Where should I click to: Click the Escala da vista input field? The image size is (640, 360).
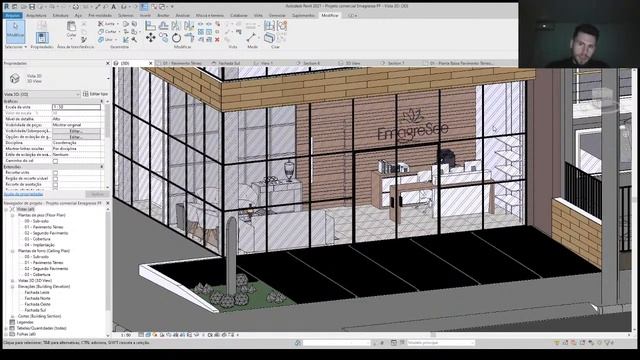point(76,107)
